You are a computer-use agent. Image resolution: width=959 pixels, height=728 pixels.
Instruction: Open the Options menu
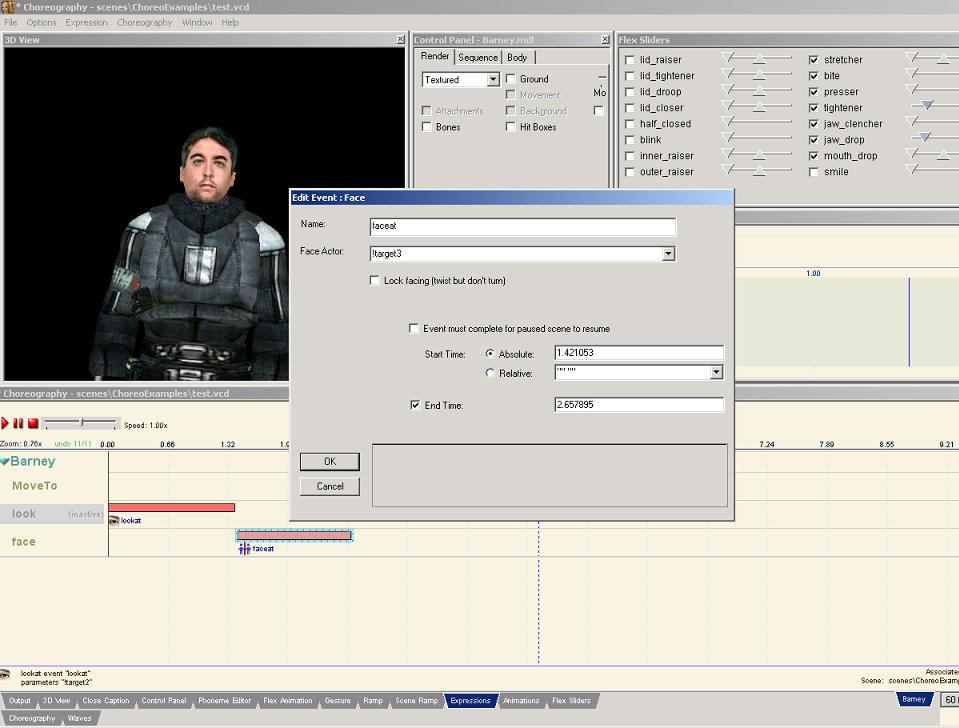pos(41,23)
